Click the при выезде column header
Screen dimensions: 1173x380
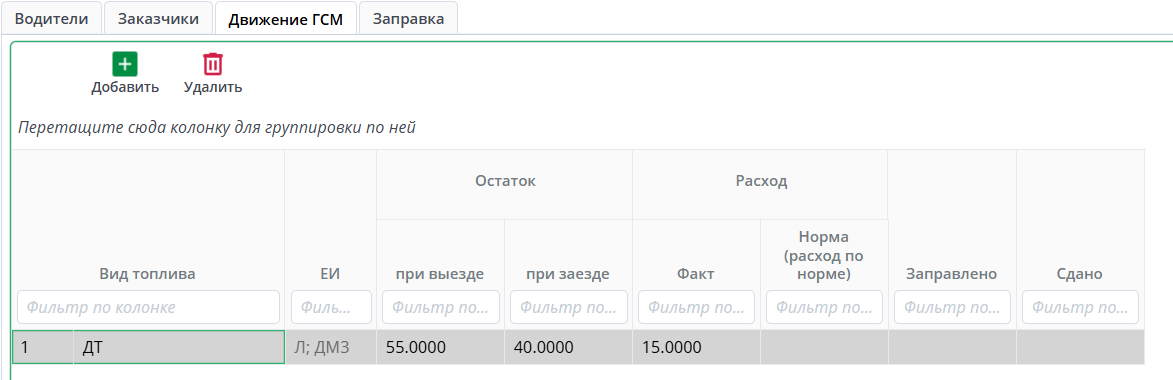point(441,274)
